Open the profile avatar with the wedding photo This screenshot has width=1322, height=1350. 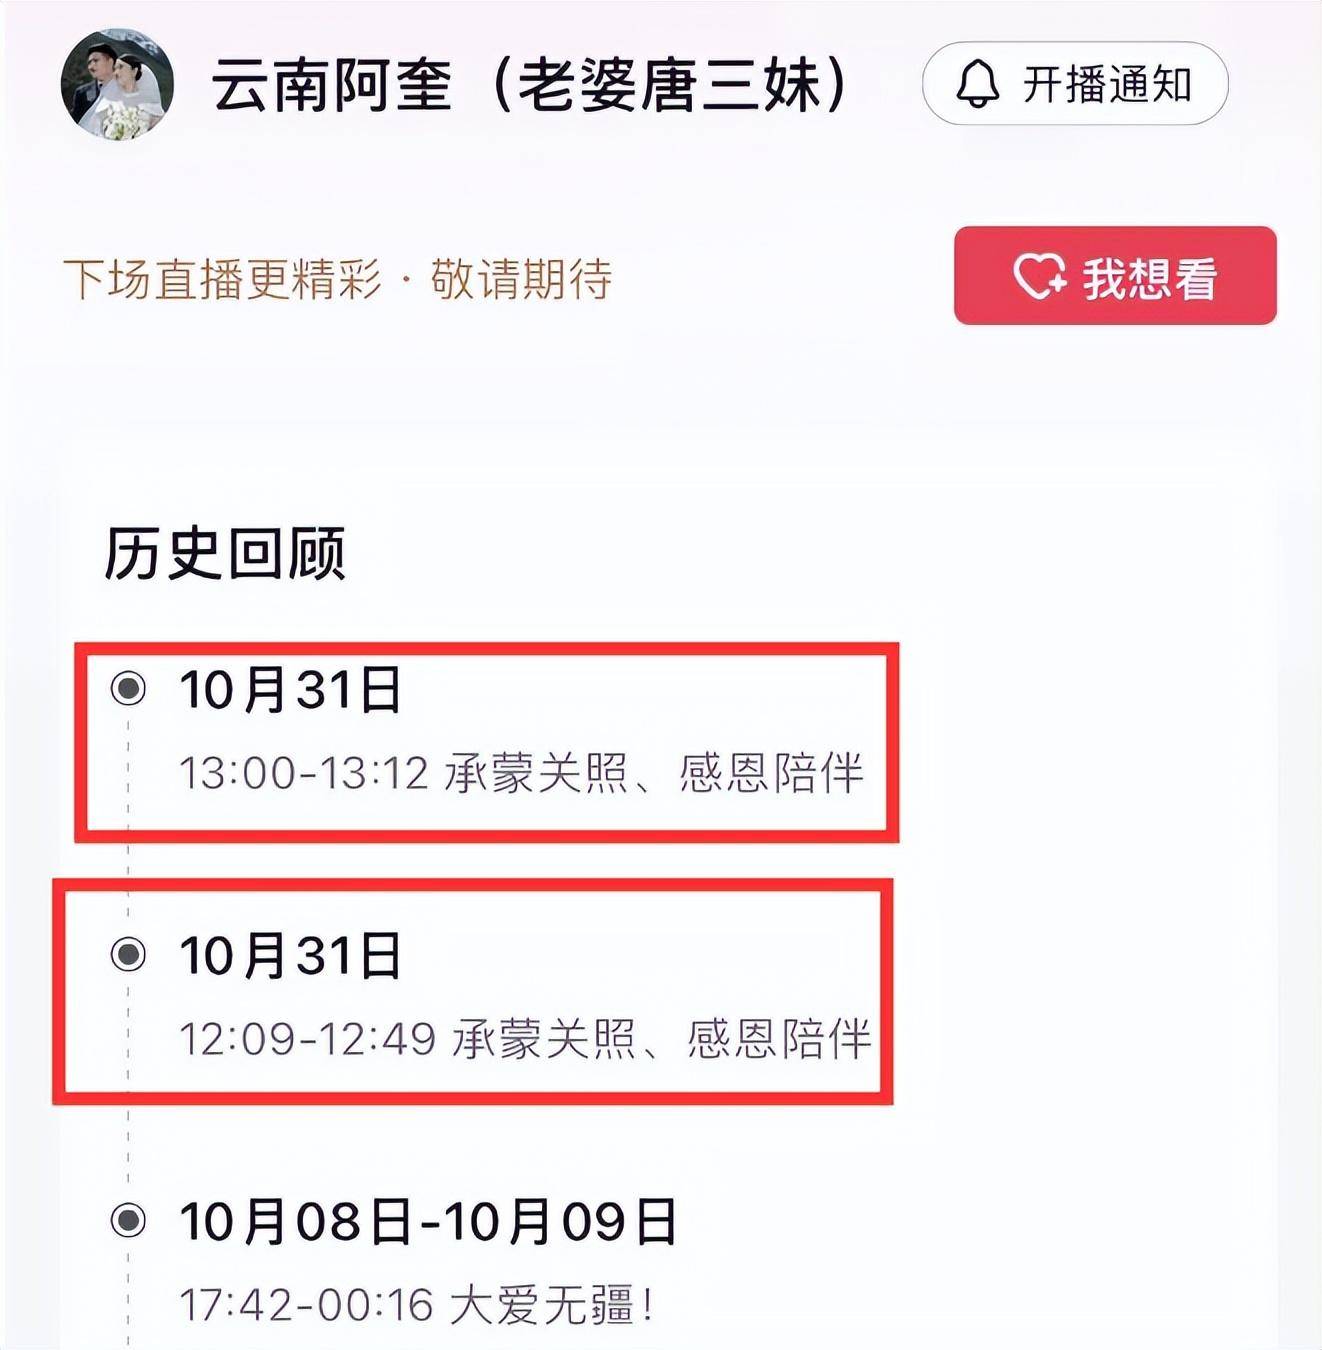[x=117, y=84]
